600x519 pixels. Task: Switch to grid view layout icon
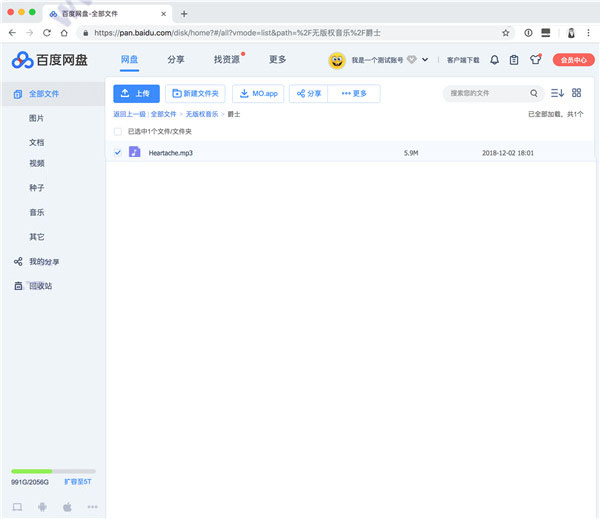pos(576,93)
